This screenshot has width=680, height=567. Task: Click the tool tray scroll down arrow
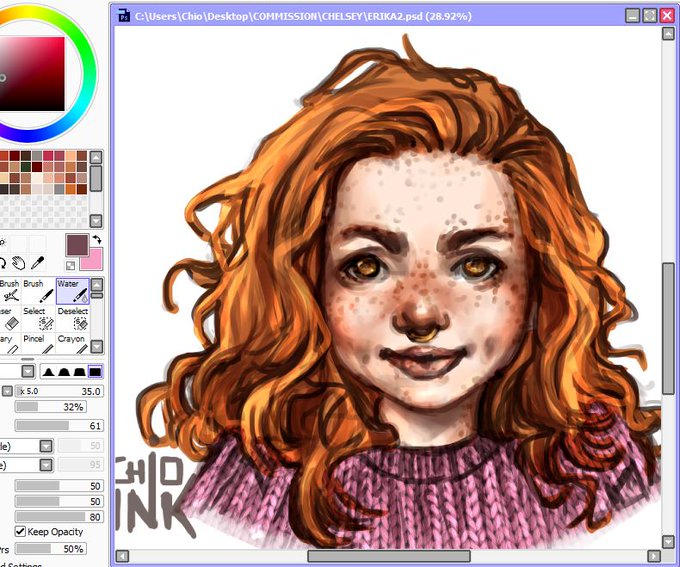click(x=97, y=346)
